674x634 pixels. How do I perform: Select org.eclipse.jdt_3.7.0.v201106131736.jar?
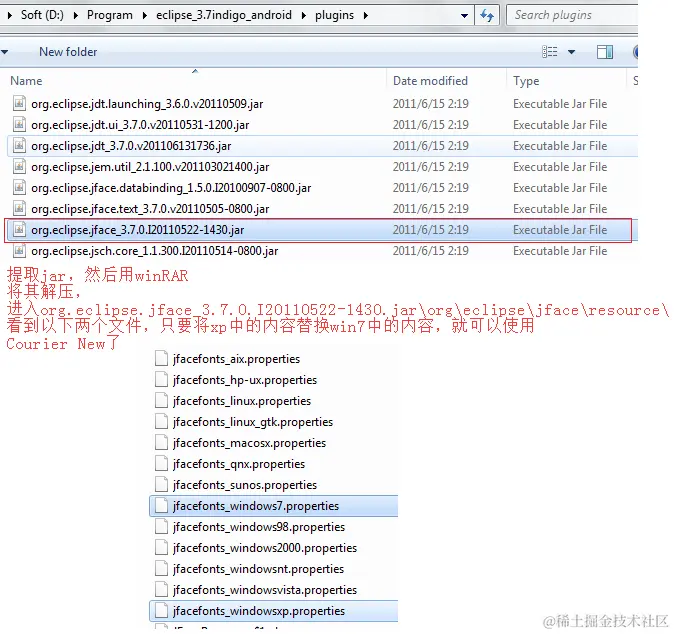pos(131,146)
